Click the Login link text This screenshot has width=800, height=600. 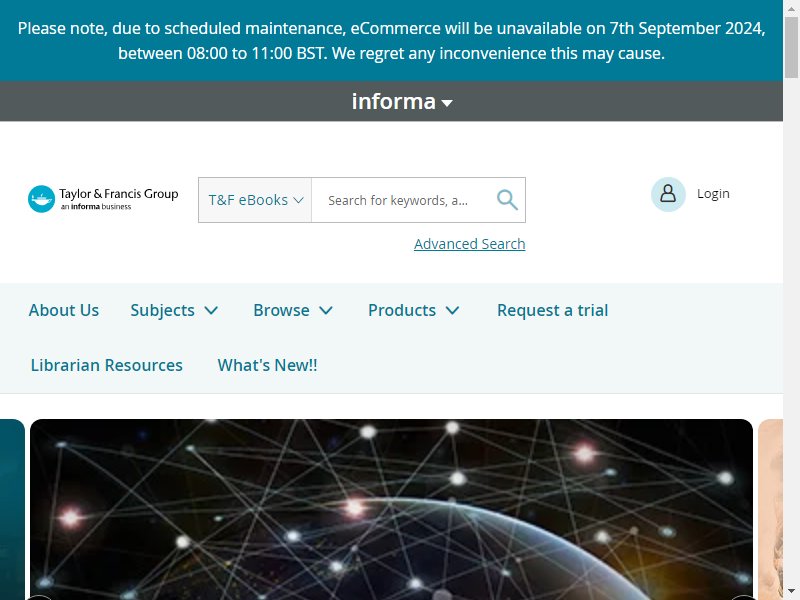click(713, 194)
